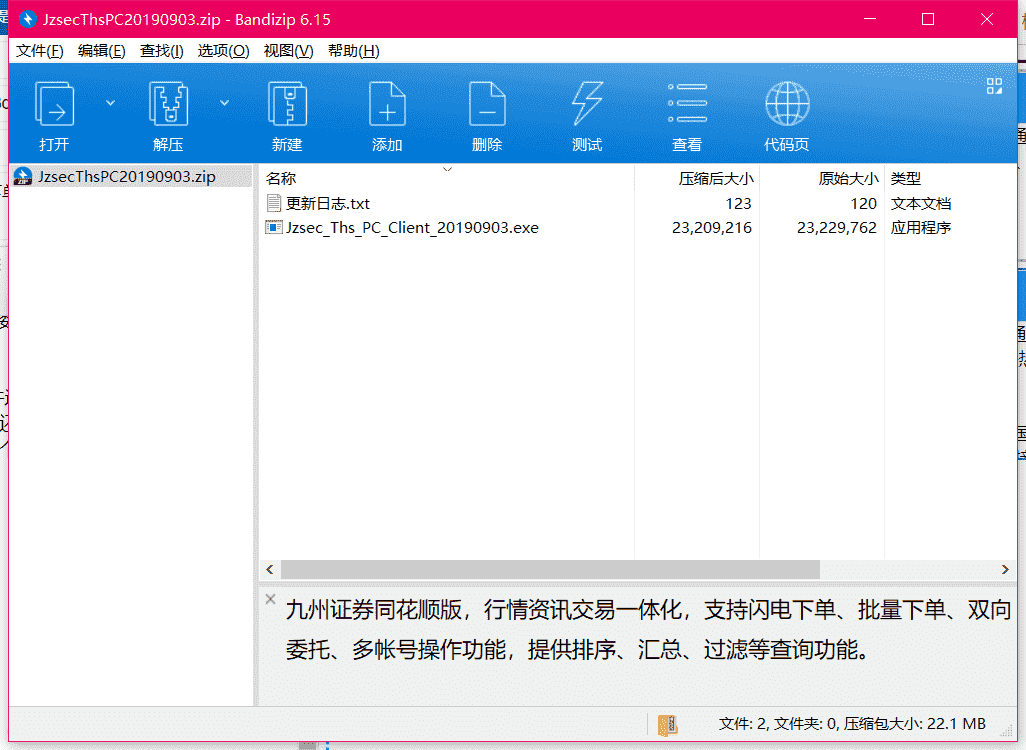The image size is (1026, 750).
Task: Close the archive comment pane with X
Action: tap(270, 599)
